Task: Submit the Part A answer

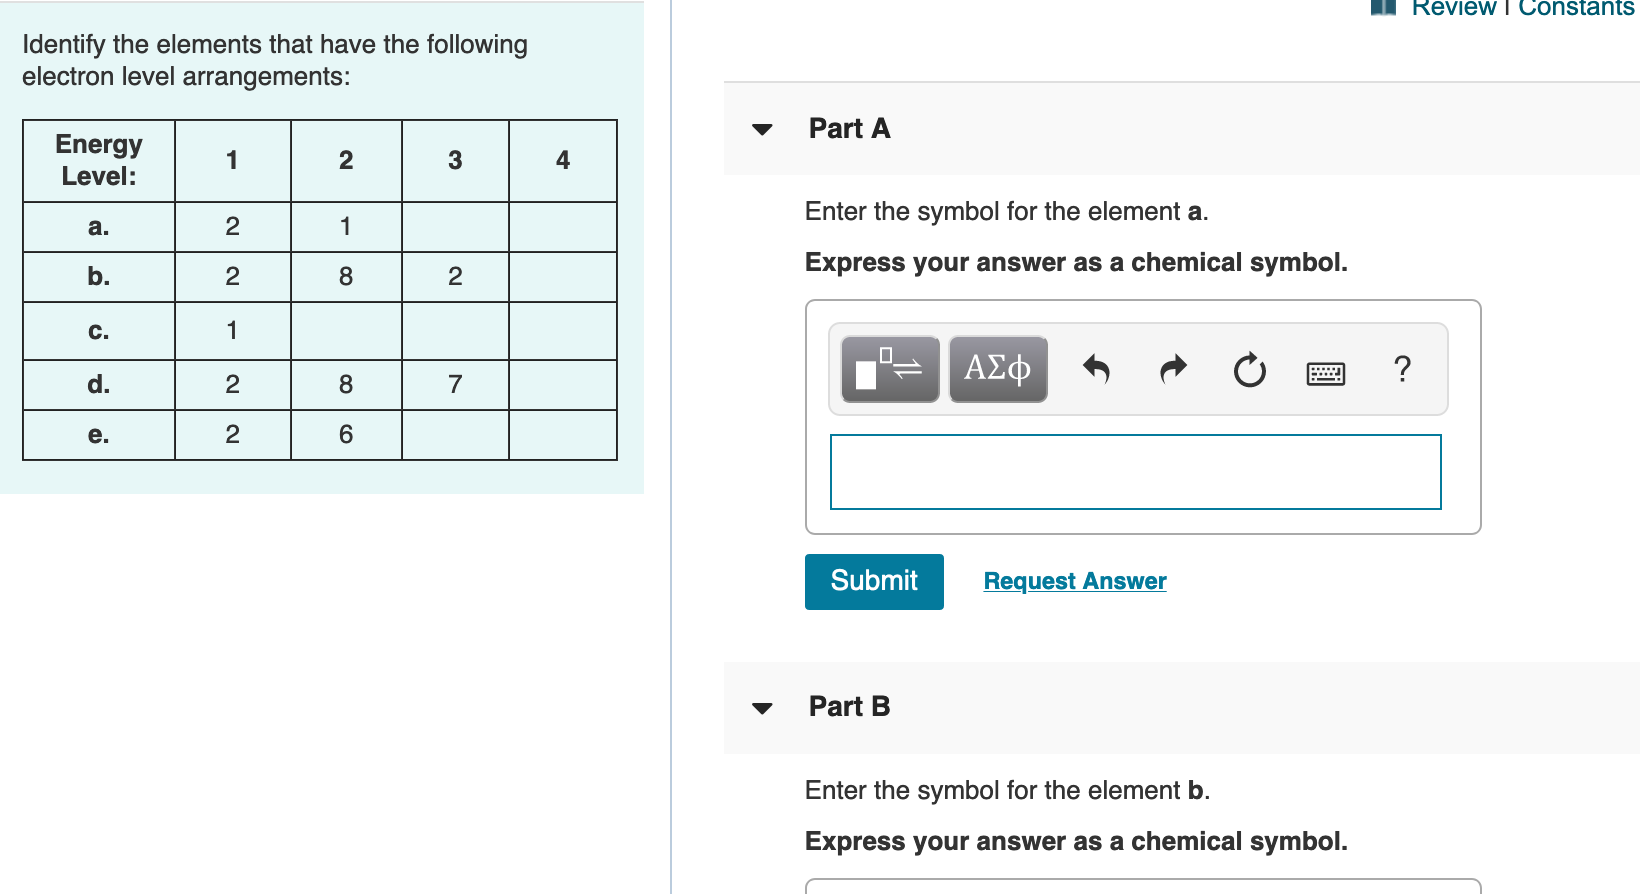Action: pos(873,581)
